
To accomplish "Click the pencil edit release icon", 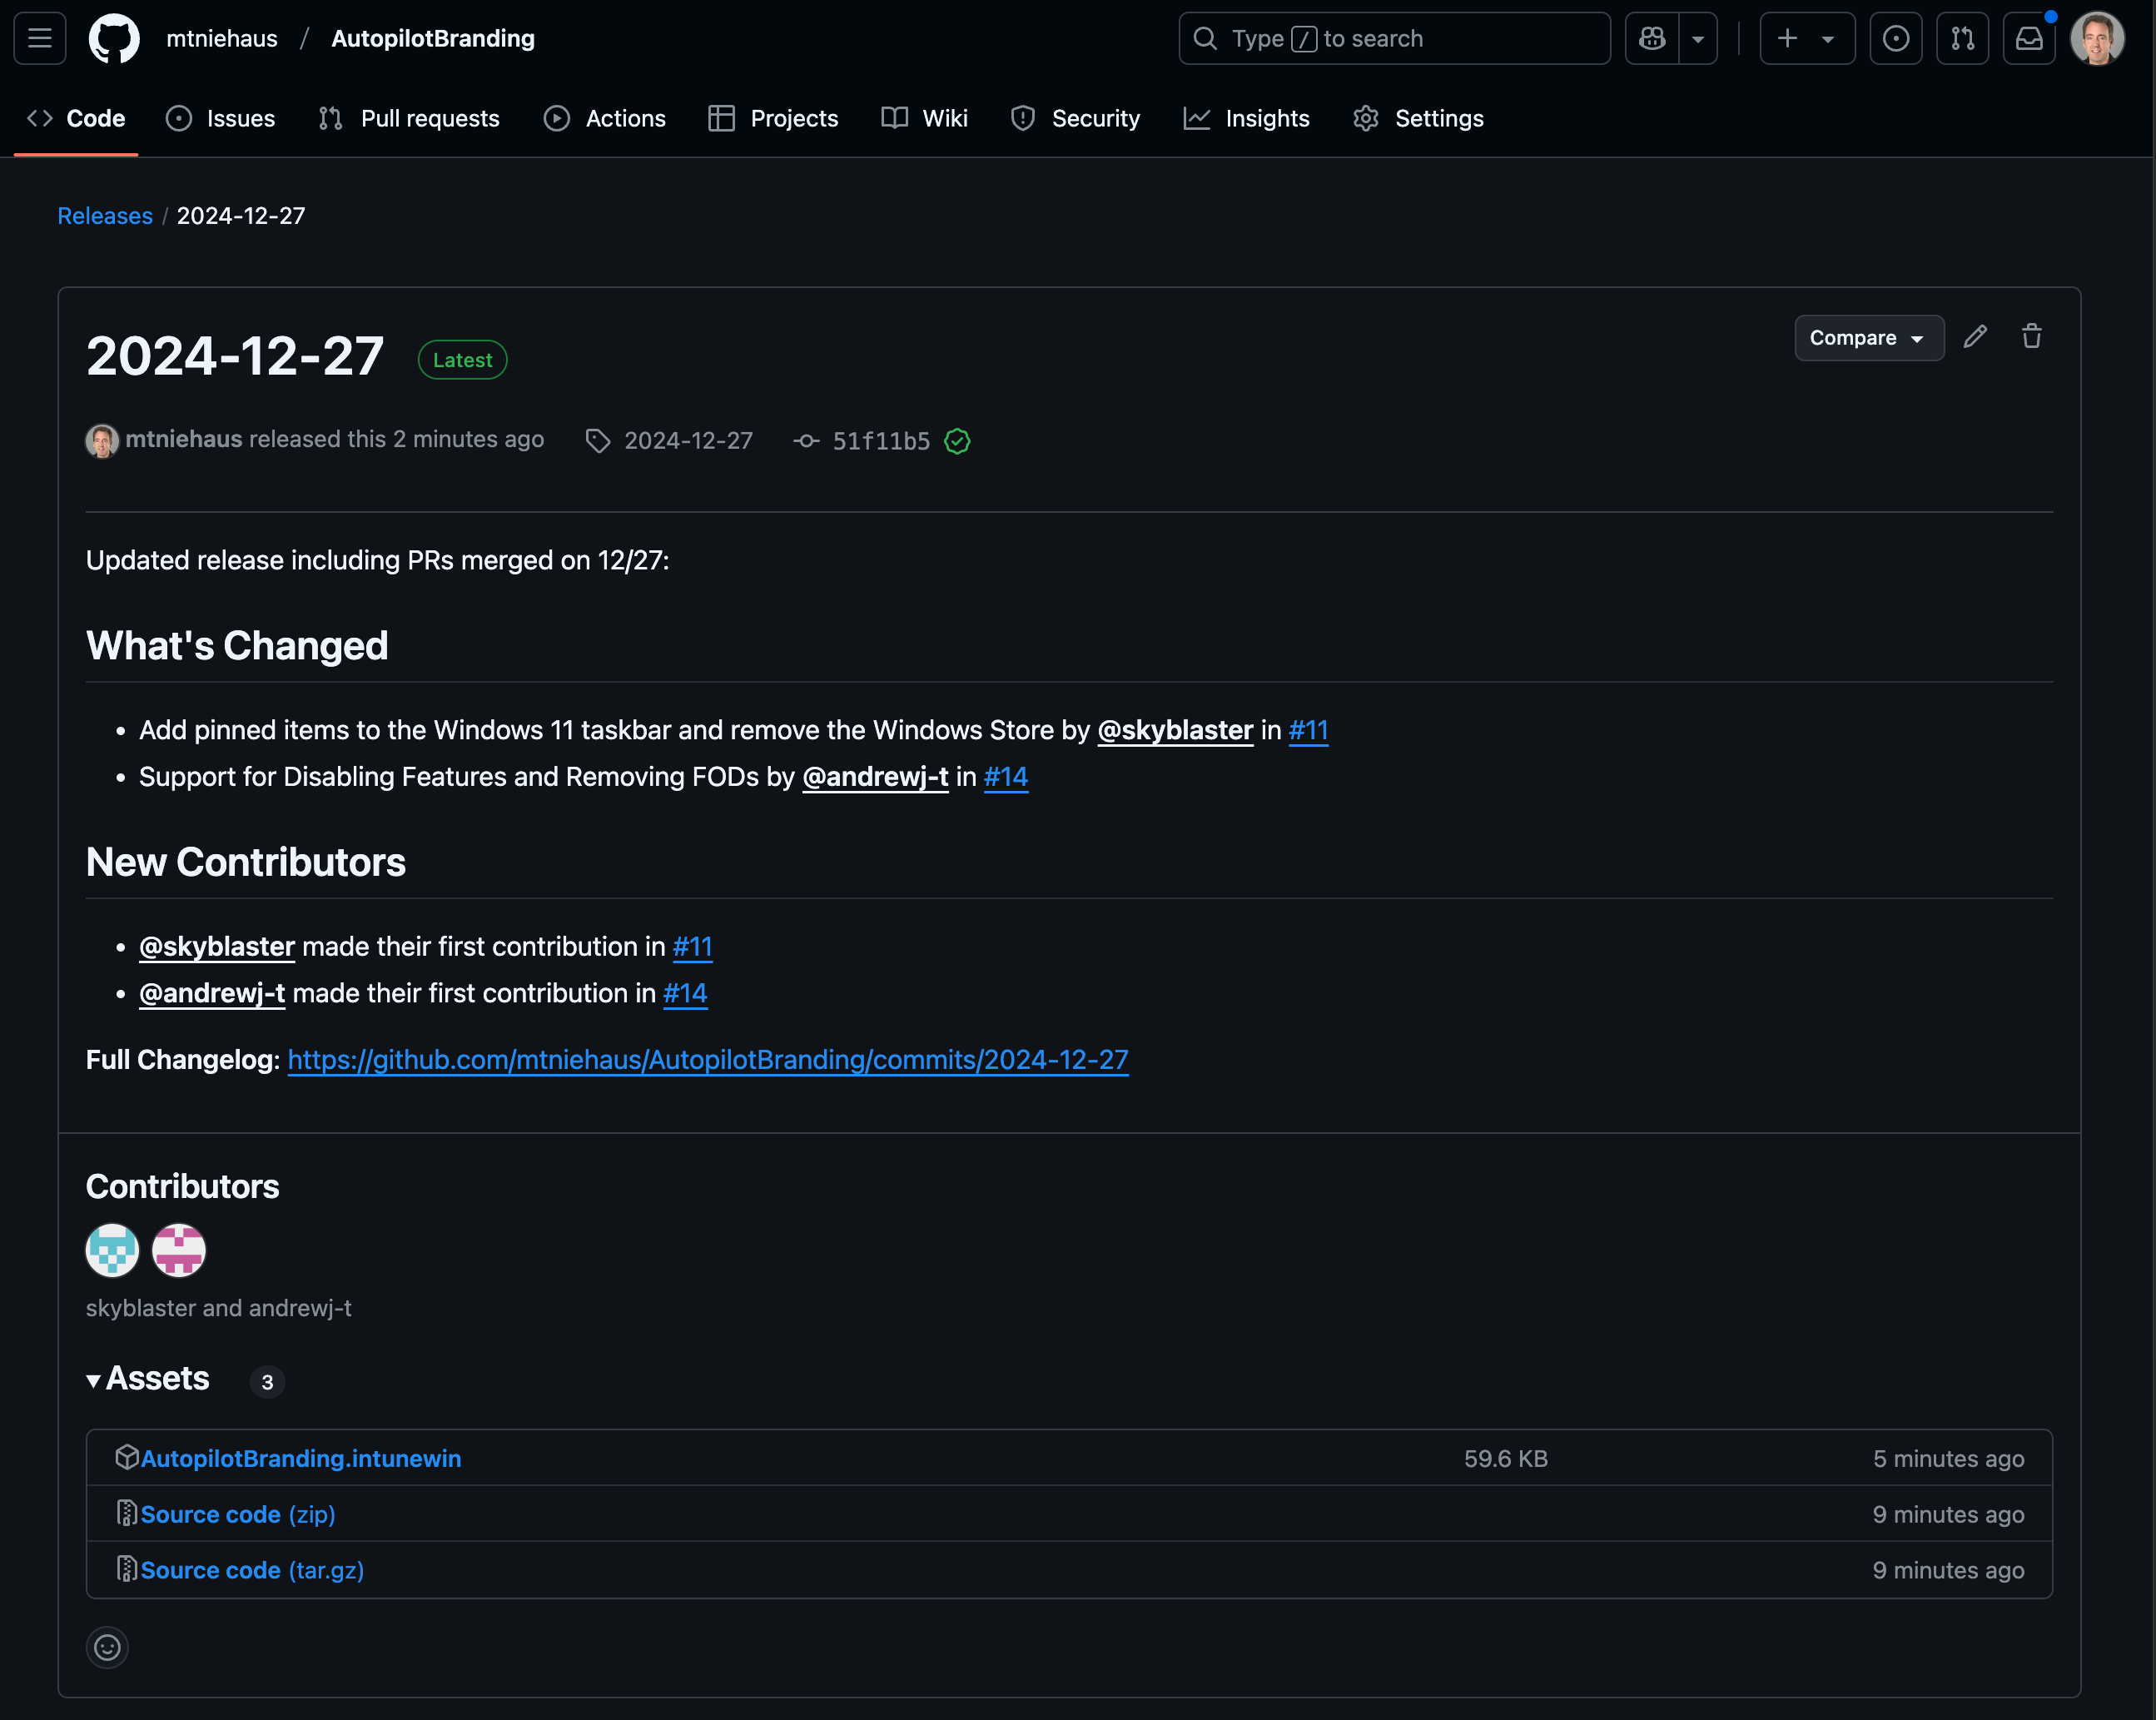I will pyautogui.click(x=1974, y=337).
